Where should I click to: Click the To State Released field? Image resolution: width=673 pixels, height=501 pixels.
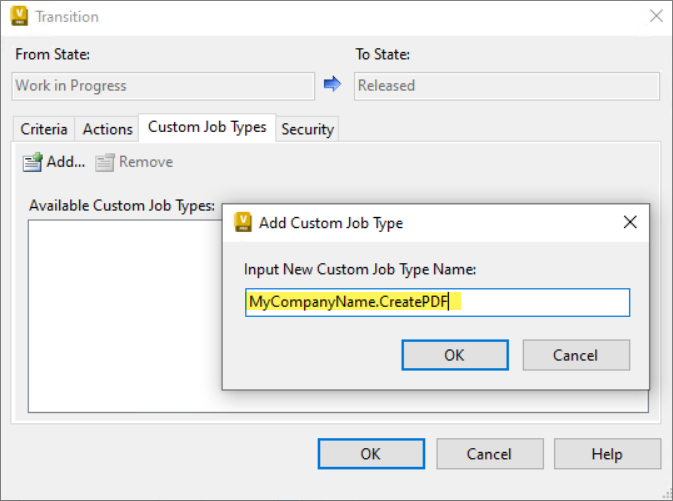coord(506,86)
